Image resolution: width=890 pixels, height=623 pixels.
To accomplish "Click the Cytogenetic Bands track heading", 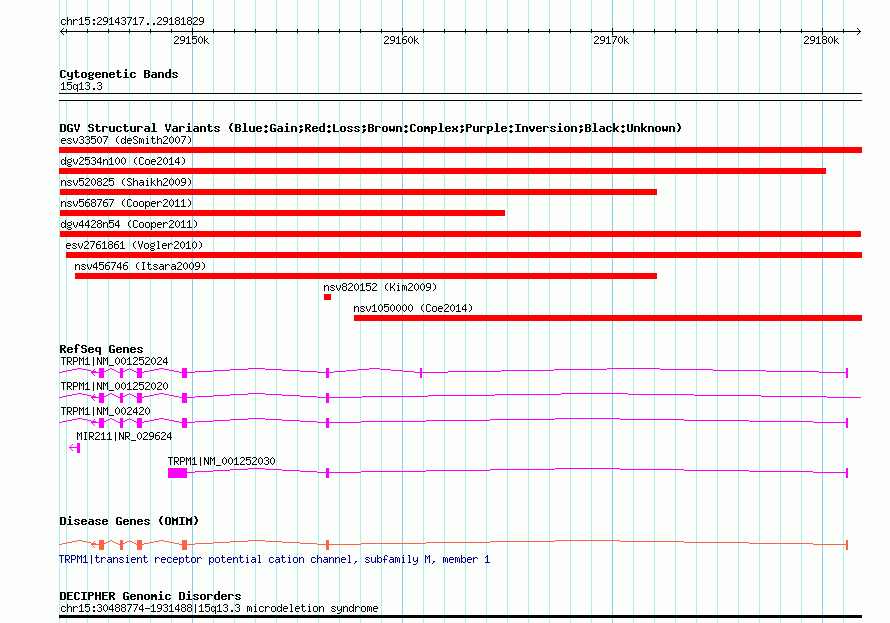I will coord(119,74).
